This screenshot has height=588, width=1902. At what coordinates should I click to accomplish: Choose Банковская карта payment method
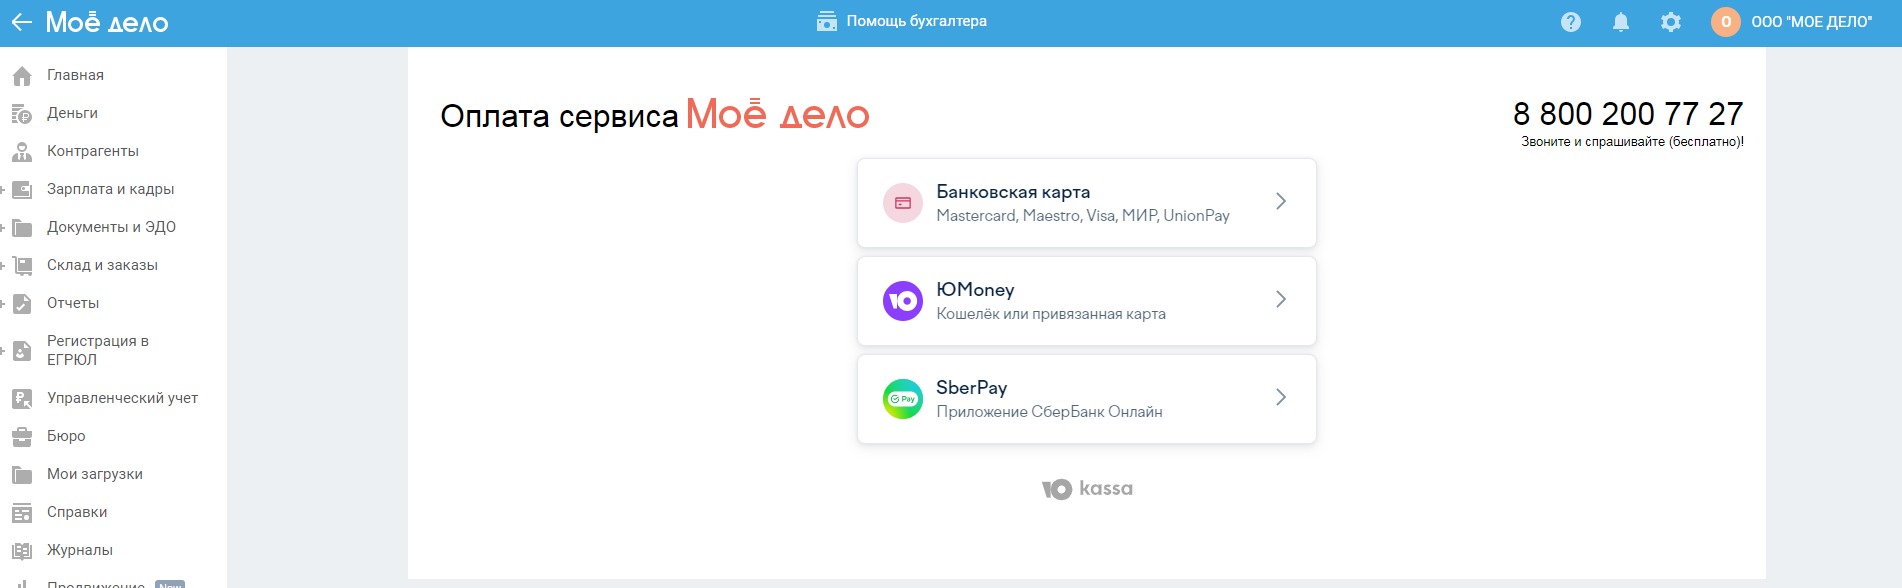tap(1087, 203)
